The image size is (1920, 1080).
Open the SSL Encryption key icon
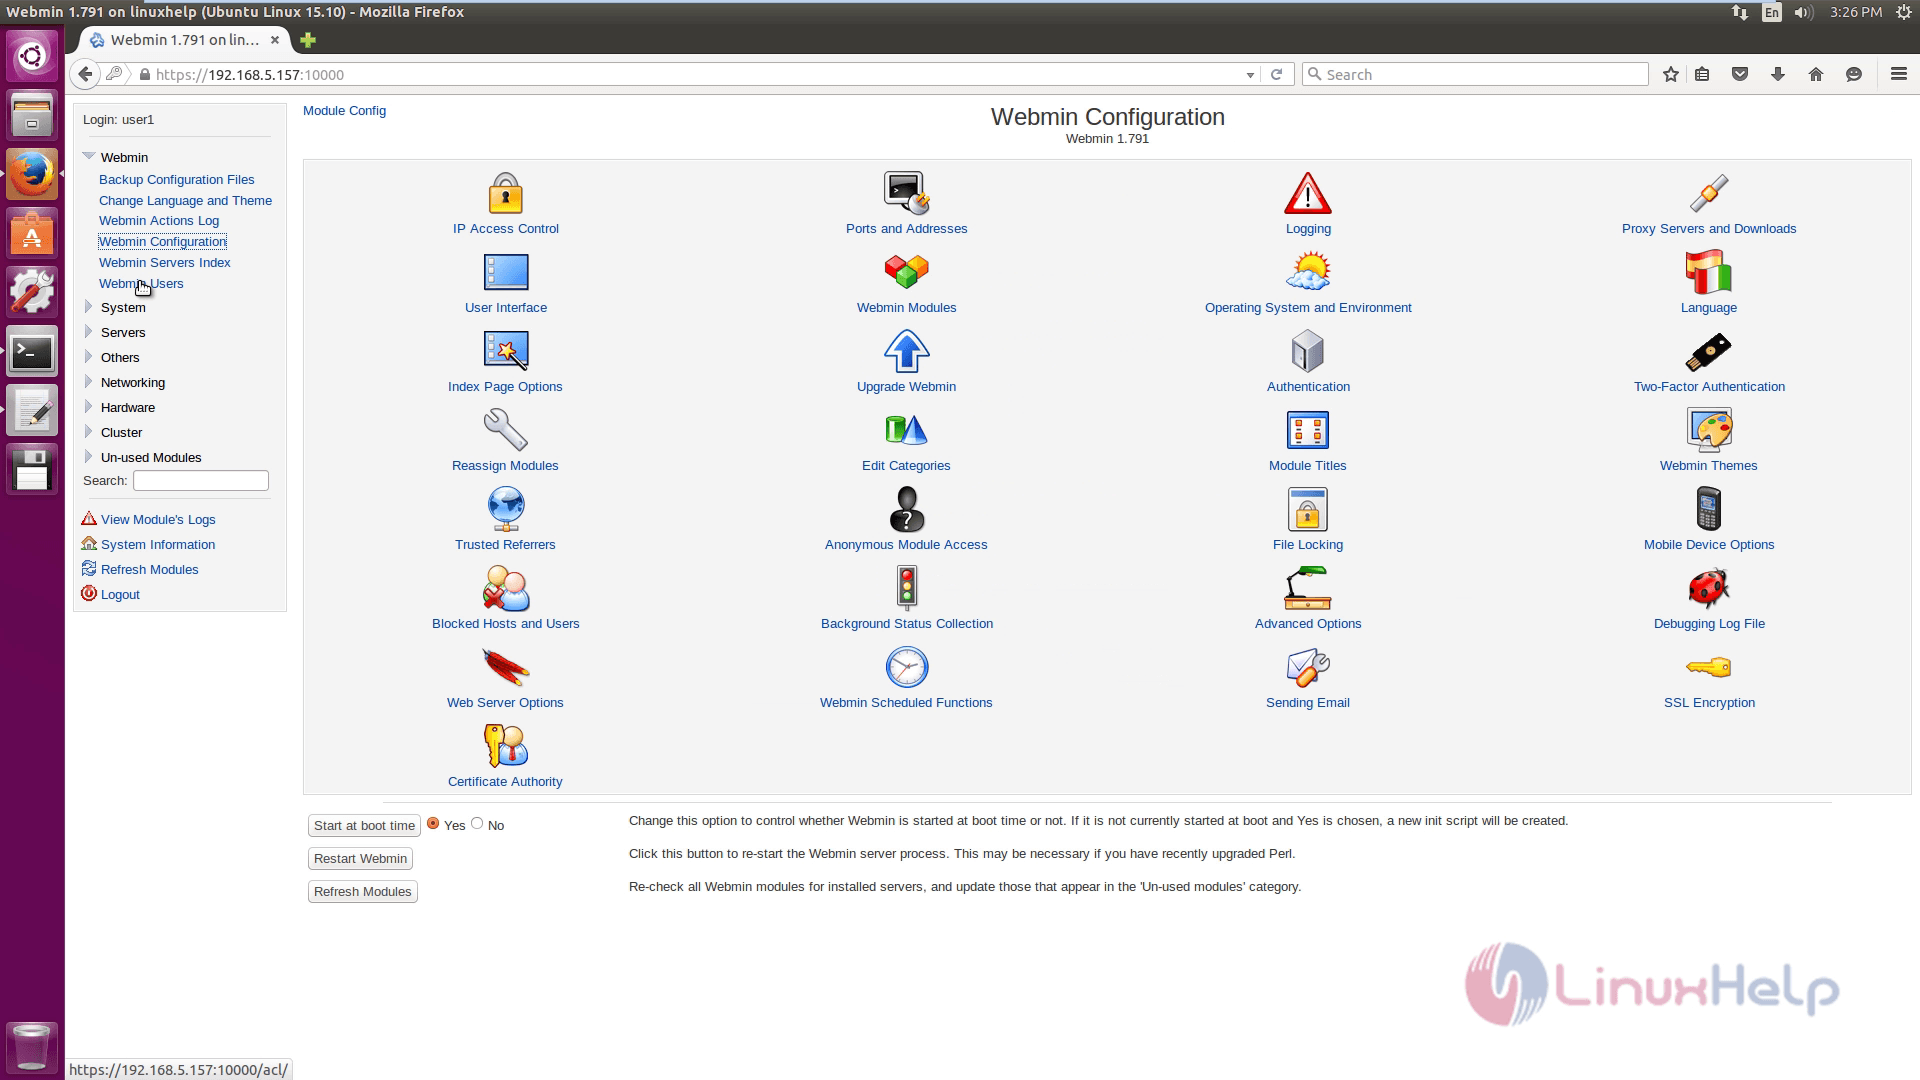click(x=1708, y=667)
